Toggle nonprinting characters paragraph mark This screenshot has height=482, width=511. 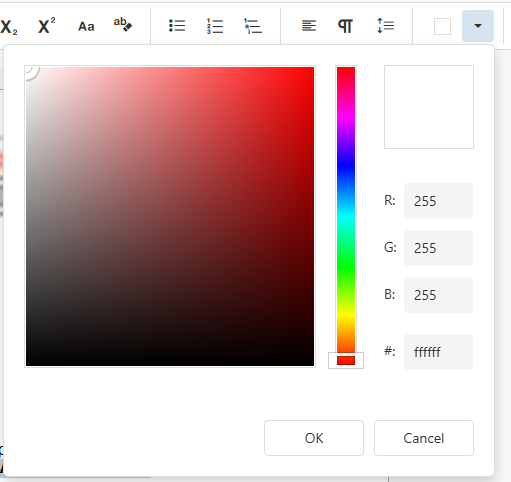tap(345, 26)
